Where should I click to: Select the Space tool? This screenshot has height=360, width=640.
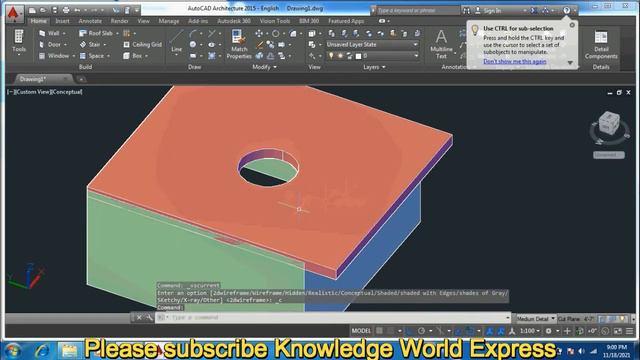[92, 56]
